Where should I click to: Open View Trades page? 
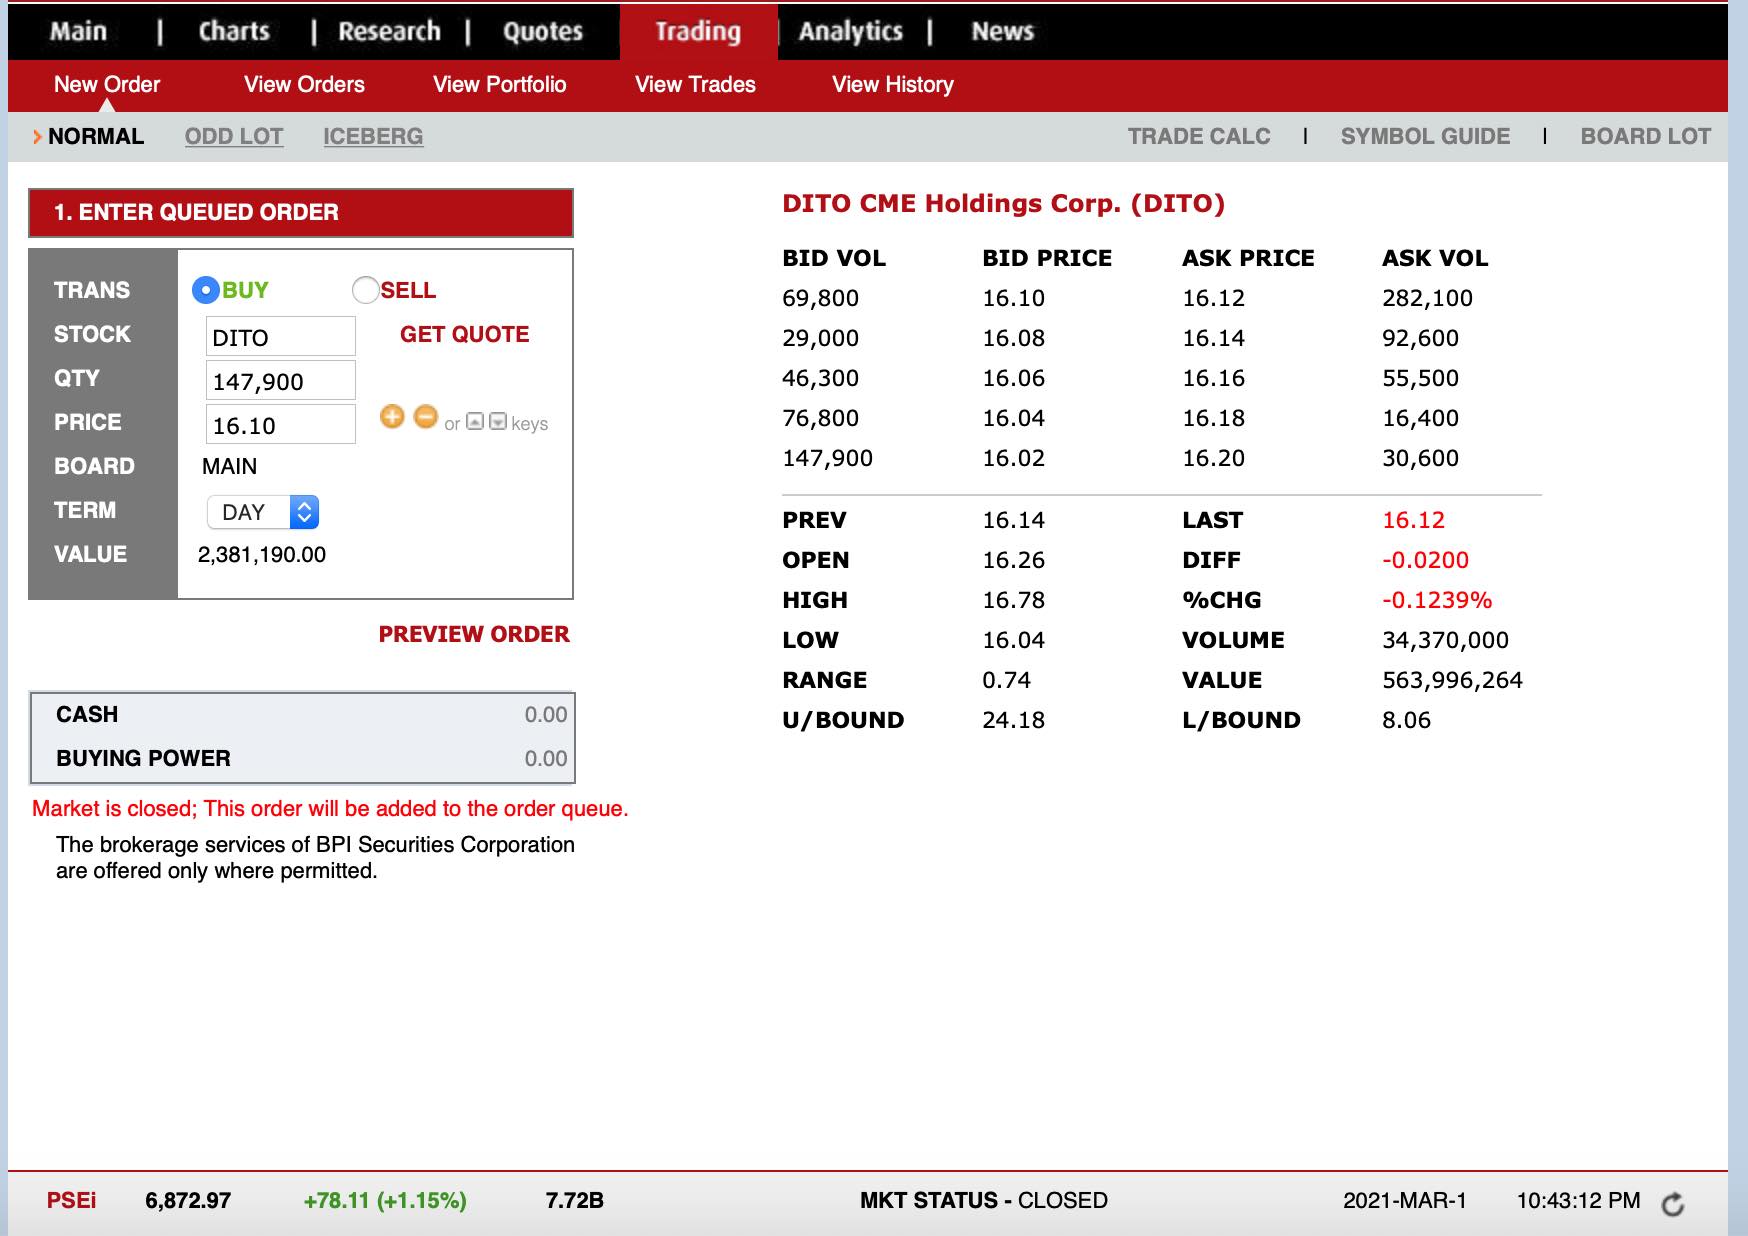point(695,84)
